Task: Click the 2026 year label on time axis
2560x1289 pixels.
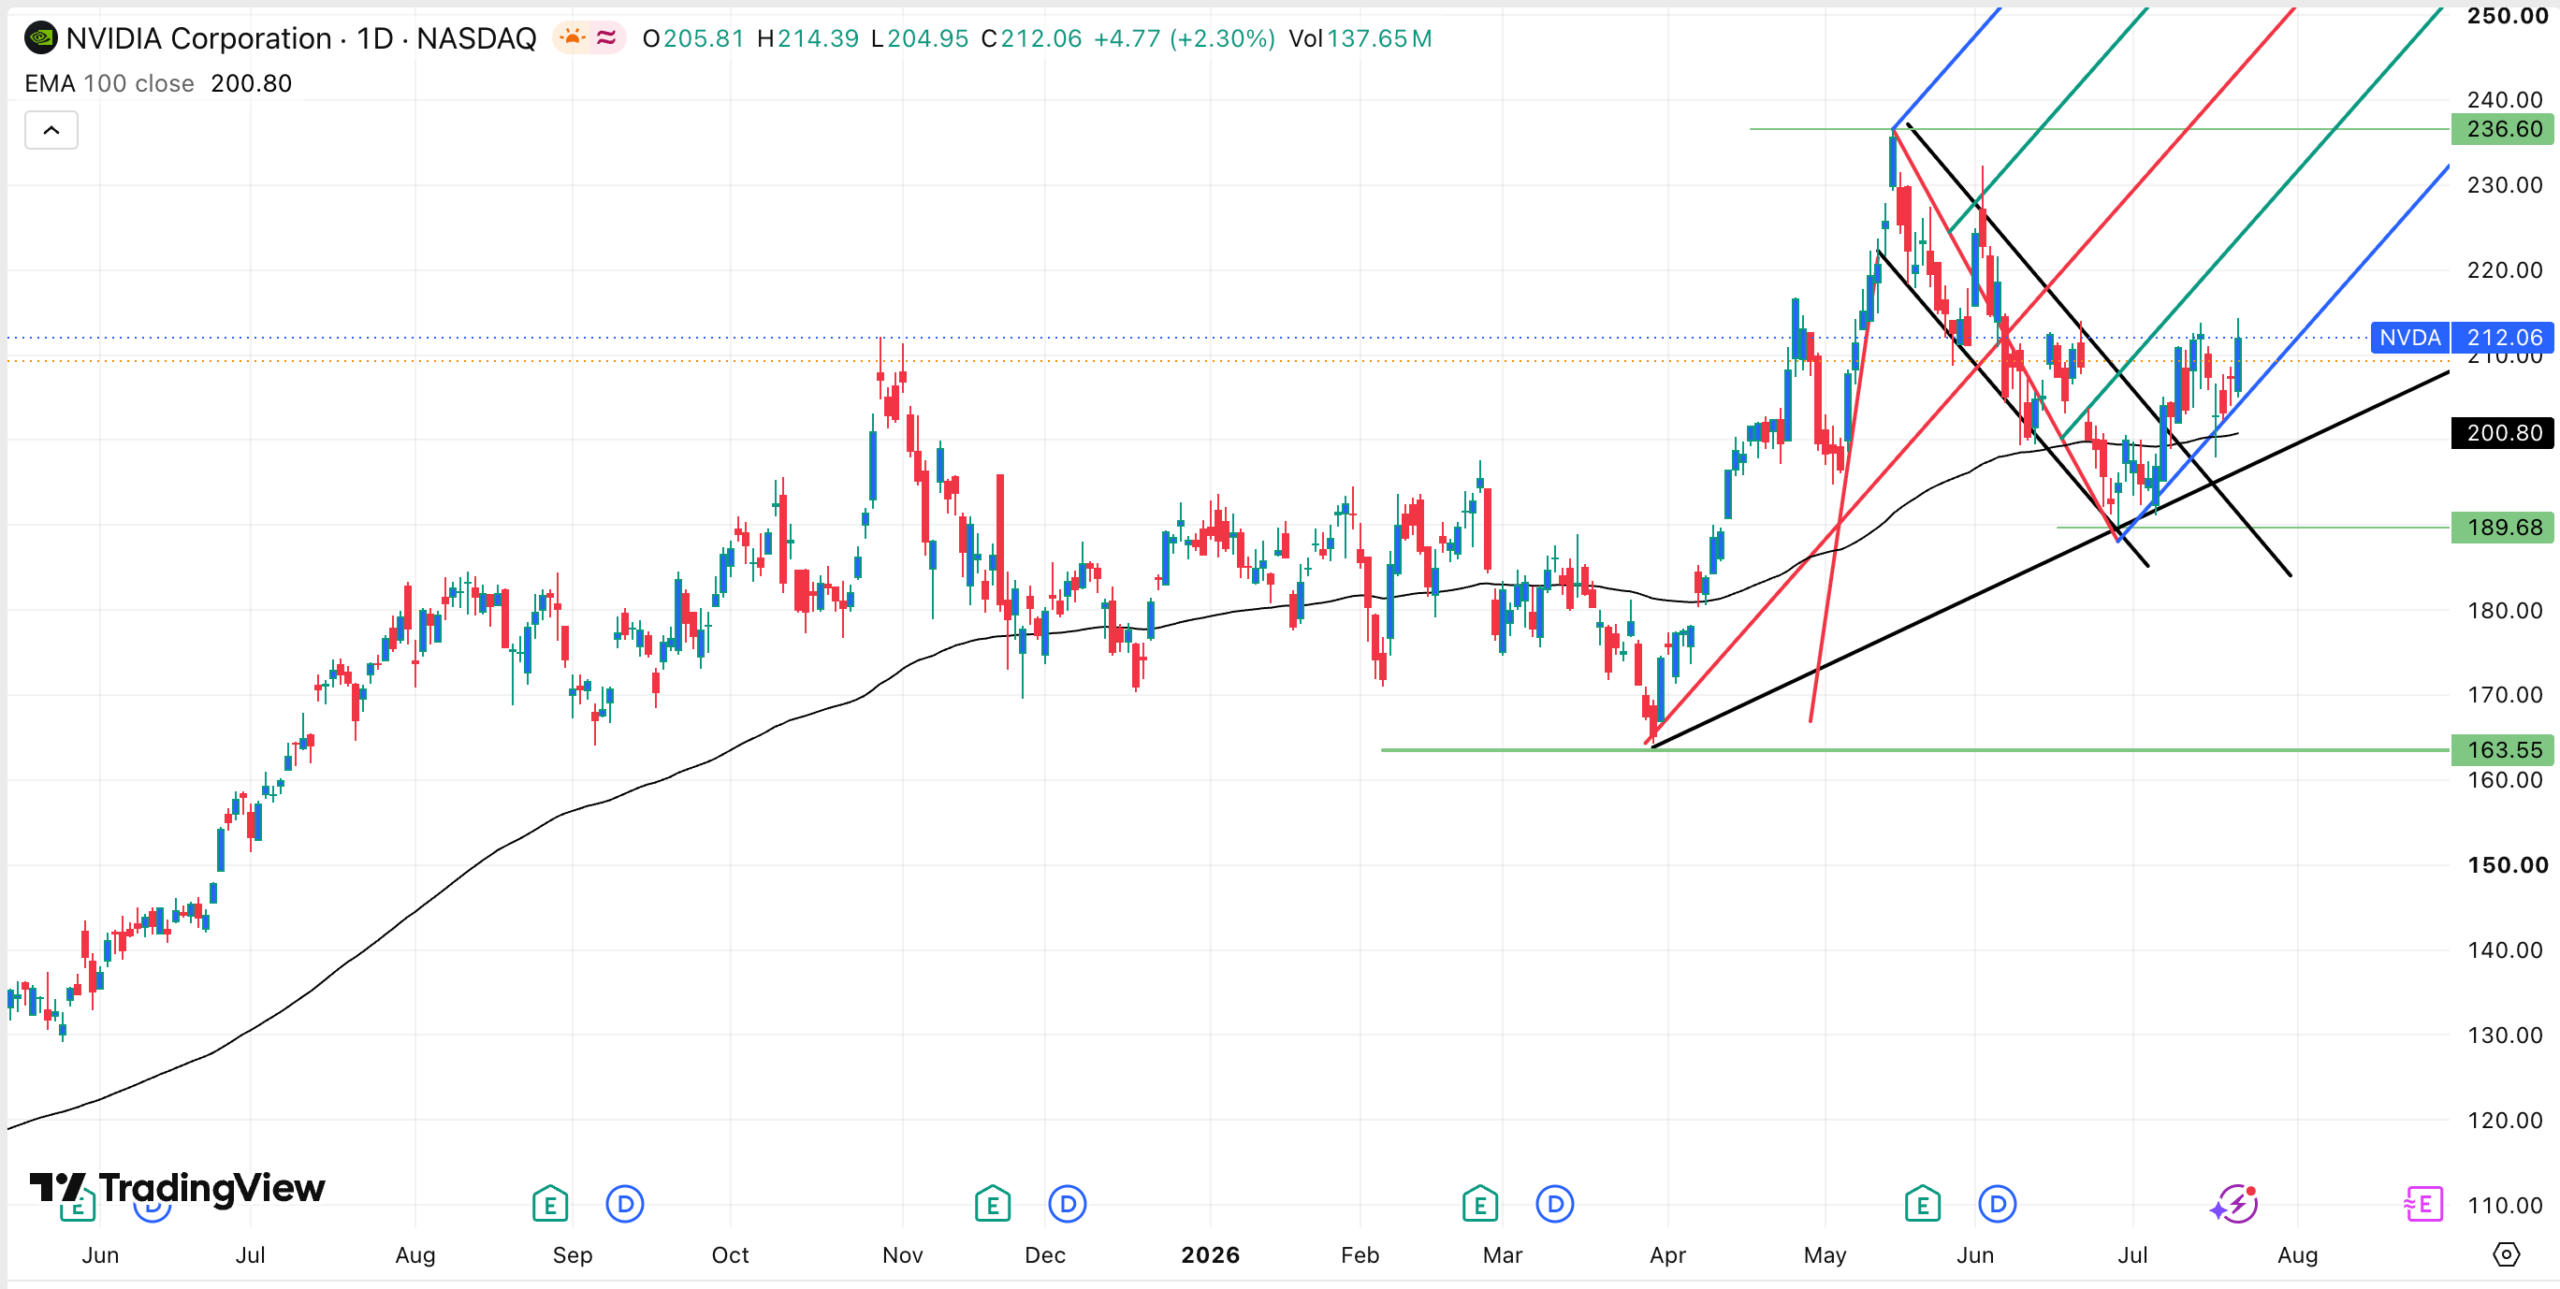Action: (1210, 1255)
